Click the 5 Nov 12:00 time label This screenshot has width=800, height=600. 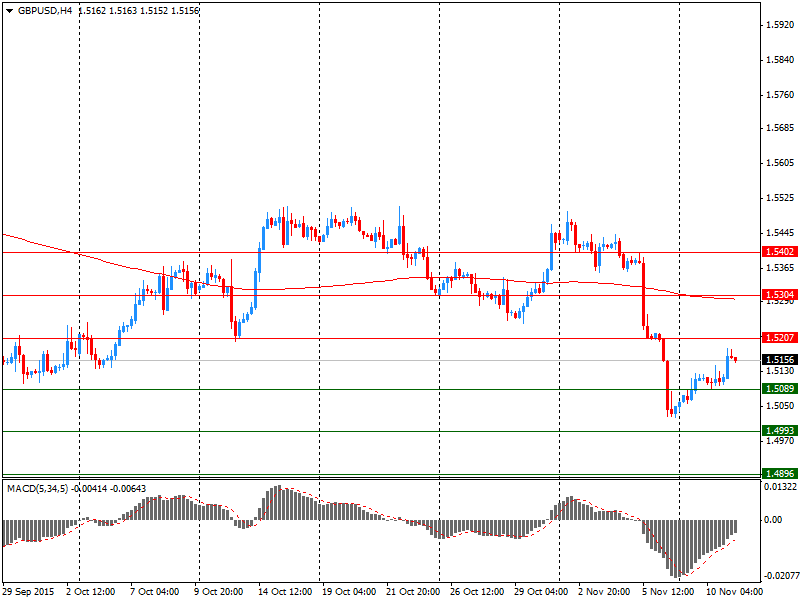pyautogui.click(x=668, y=592)
